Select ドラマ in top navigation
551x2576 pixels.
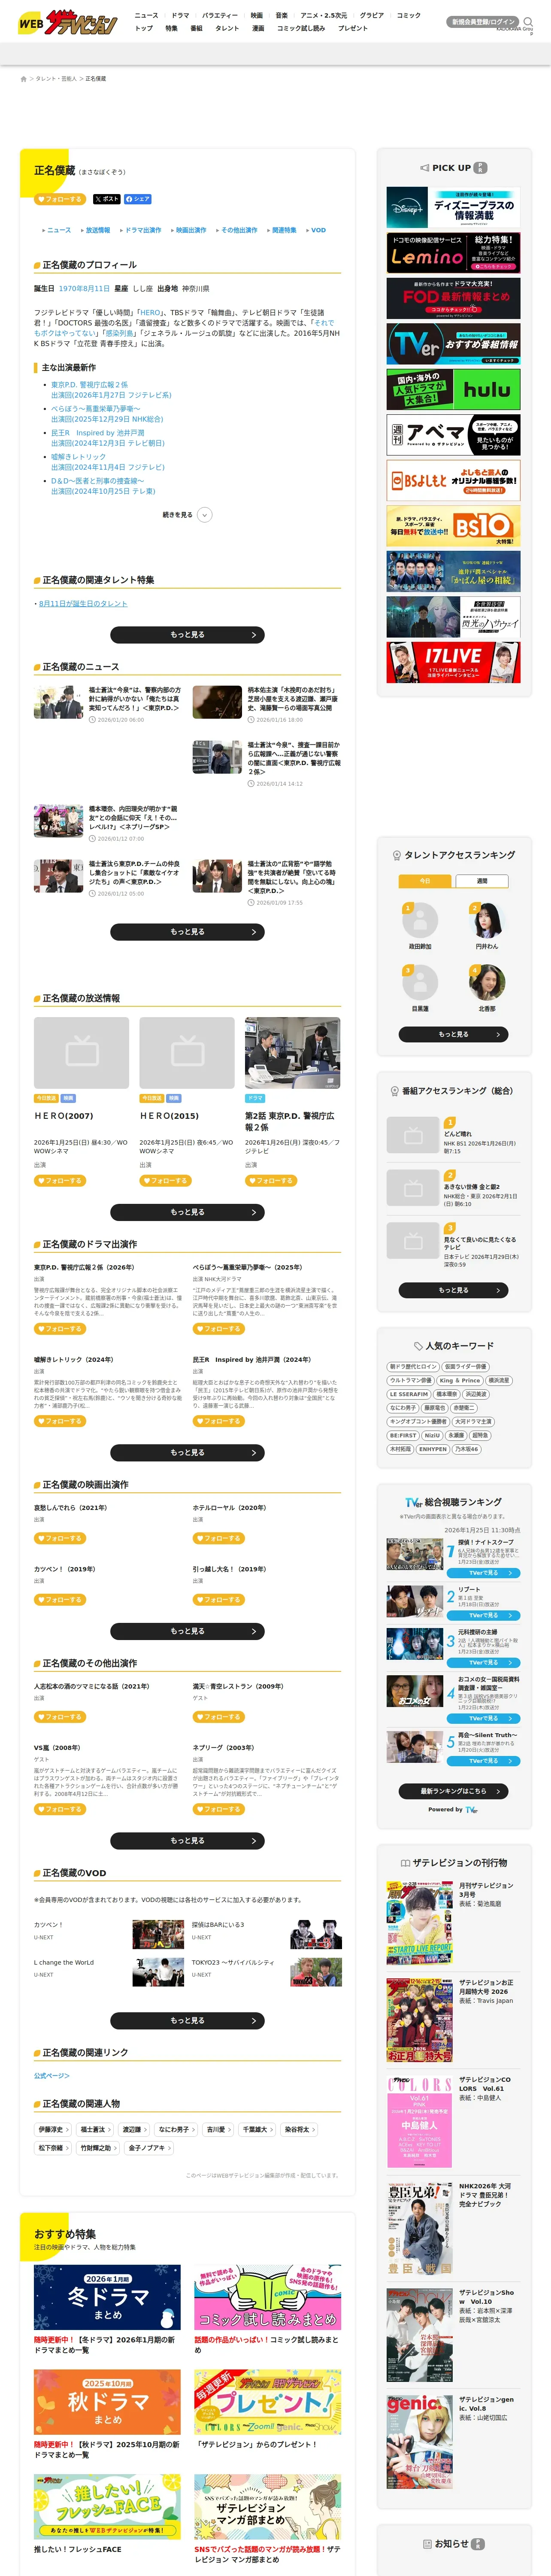pyautogui.click(x=180, y=16)
